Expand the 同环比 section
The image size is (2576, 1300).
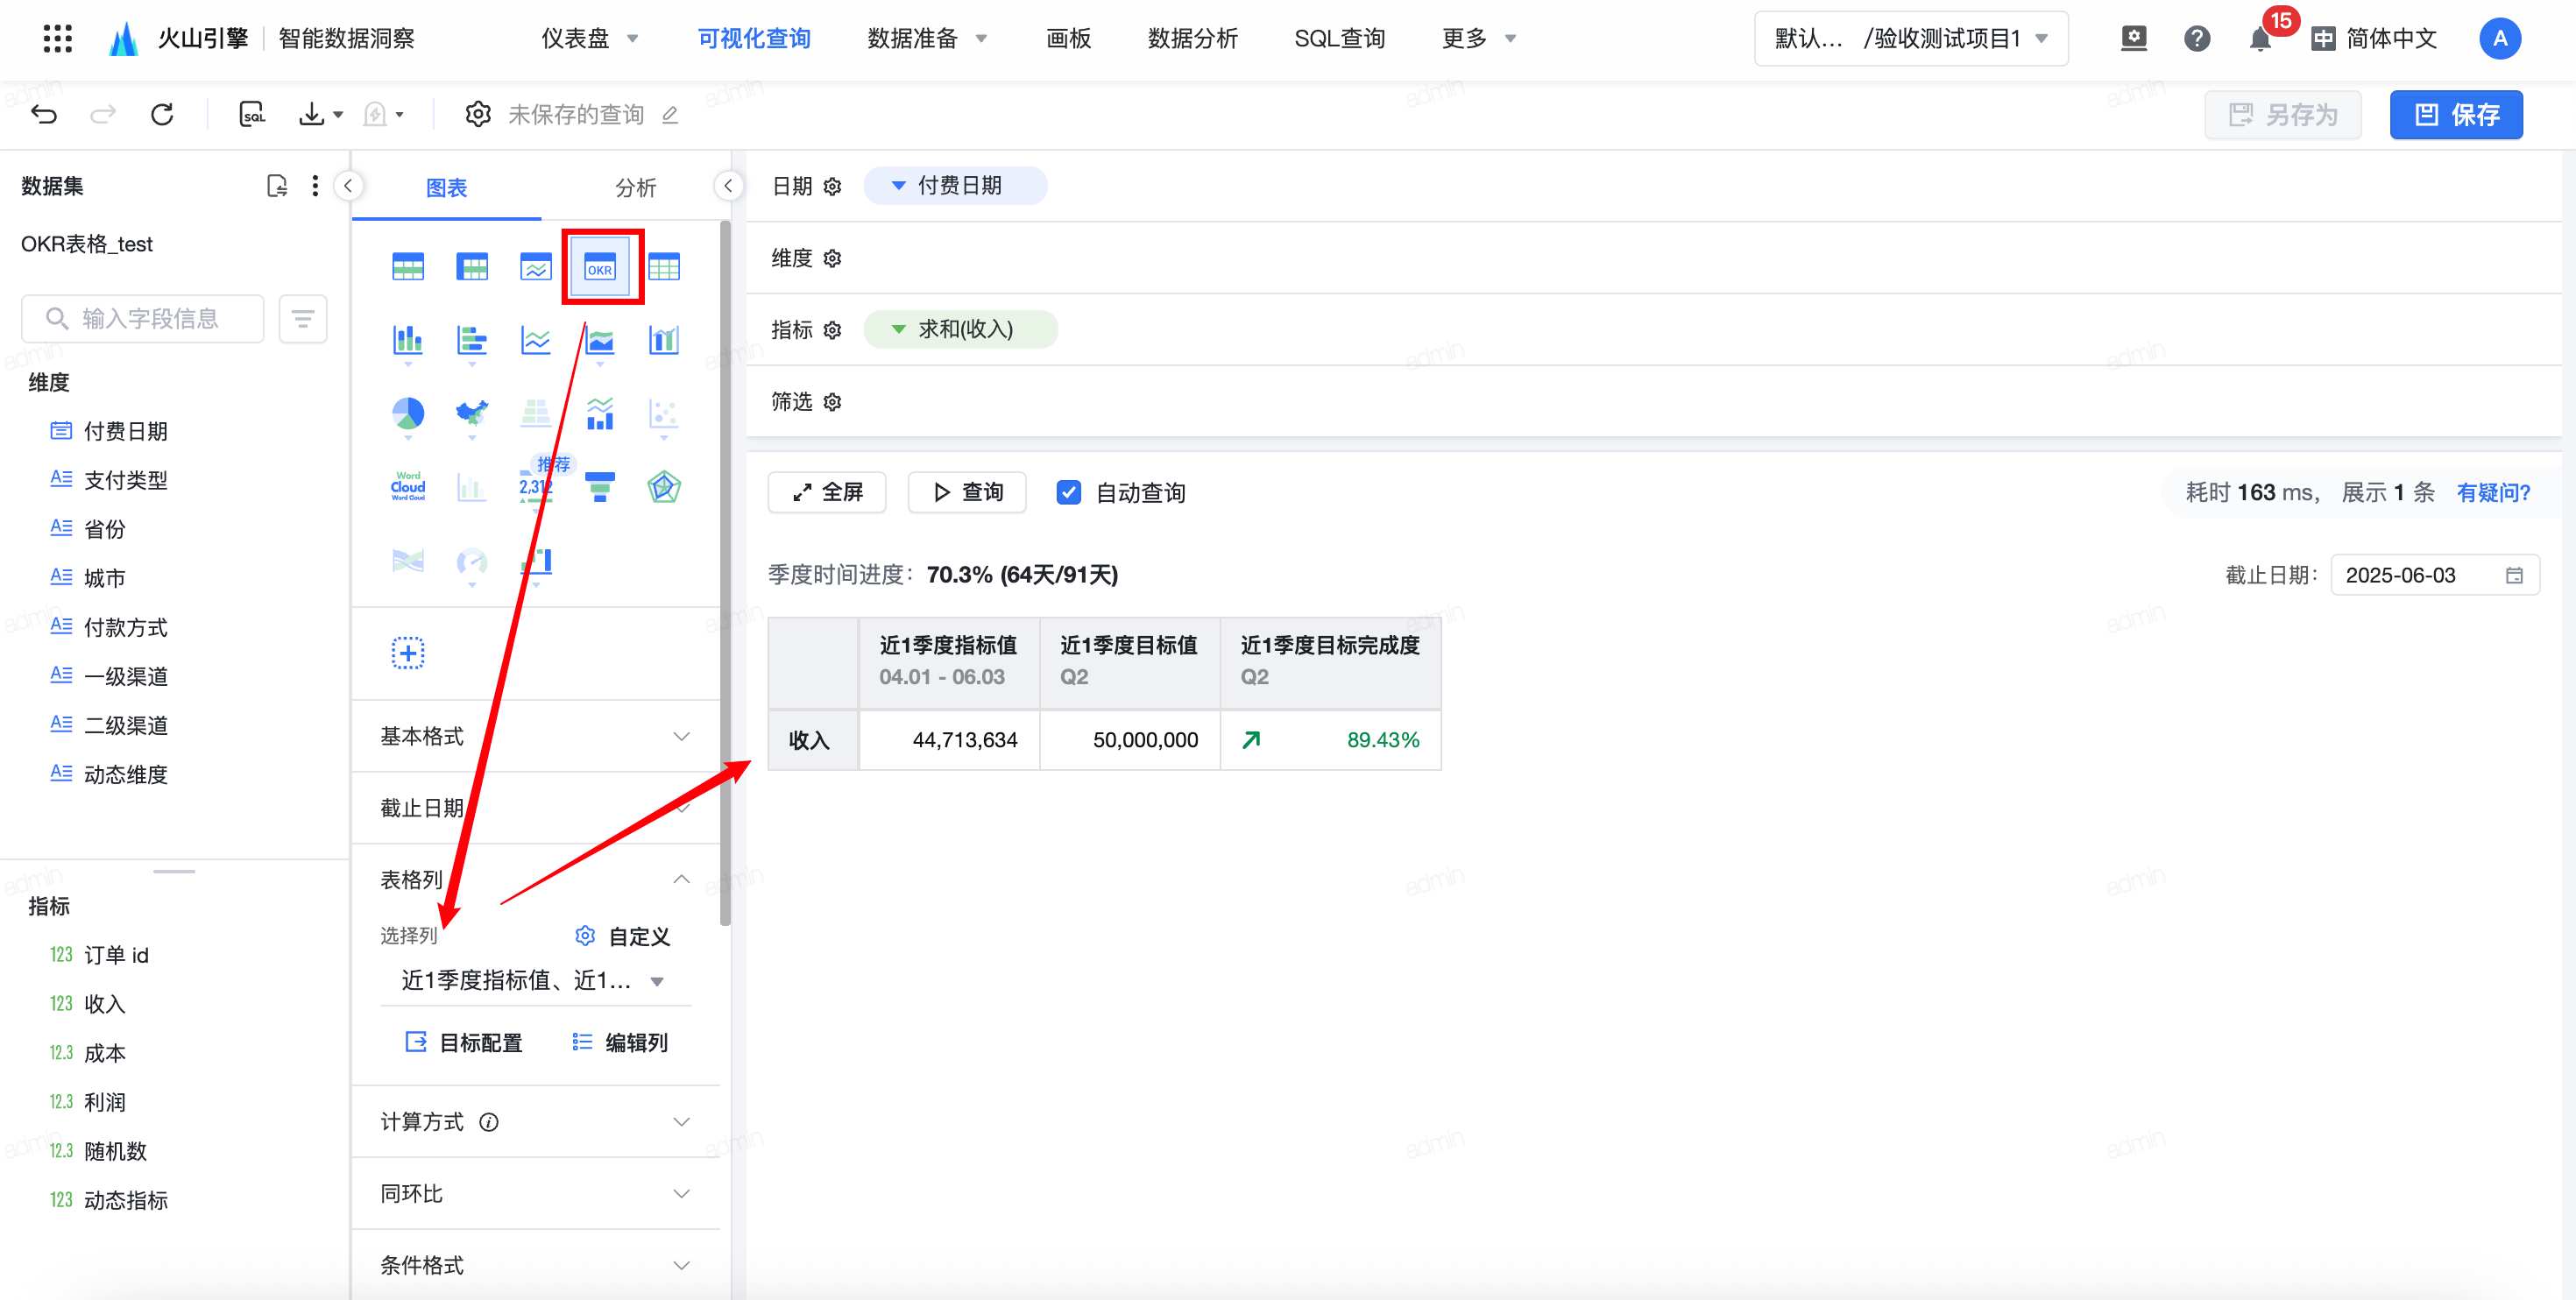coord(536,1194)
